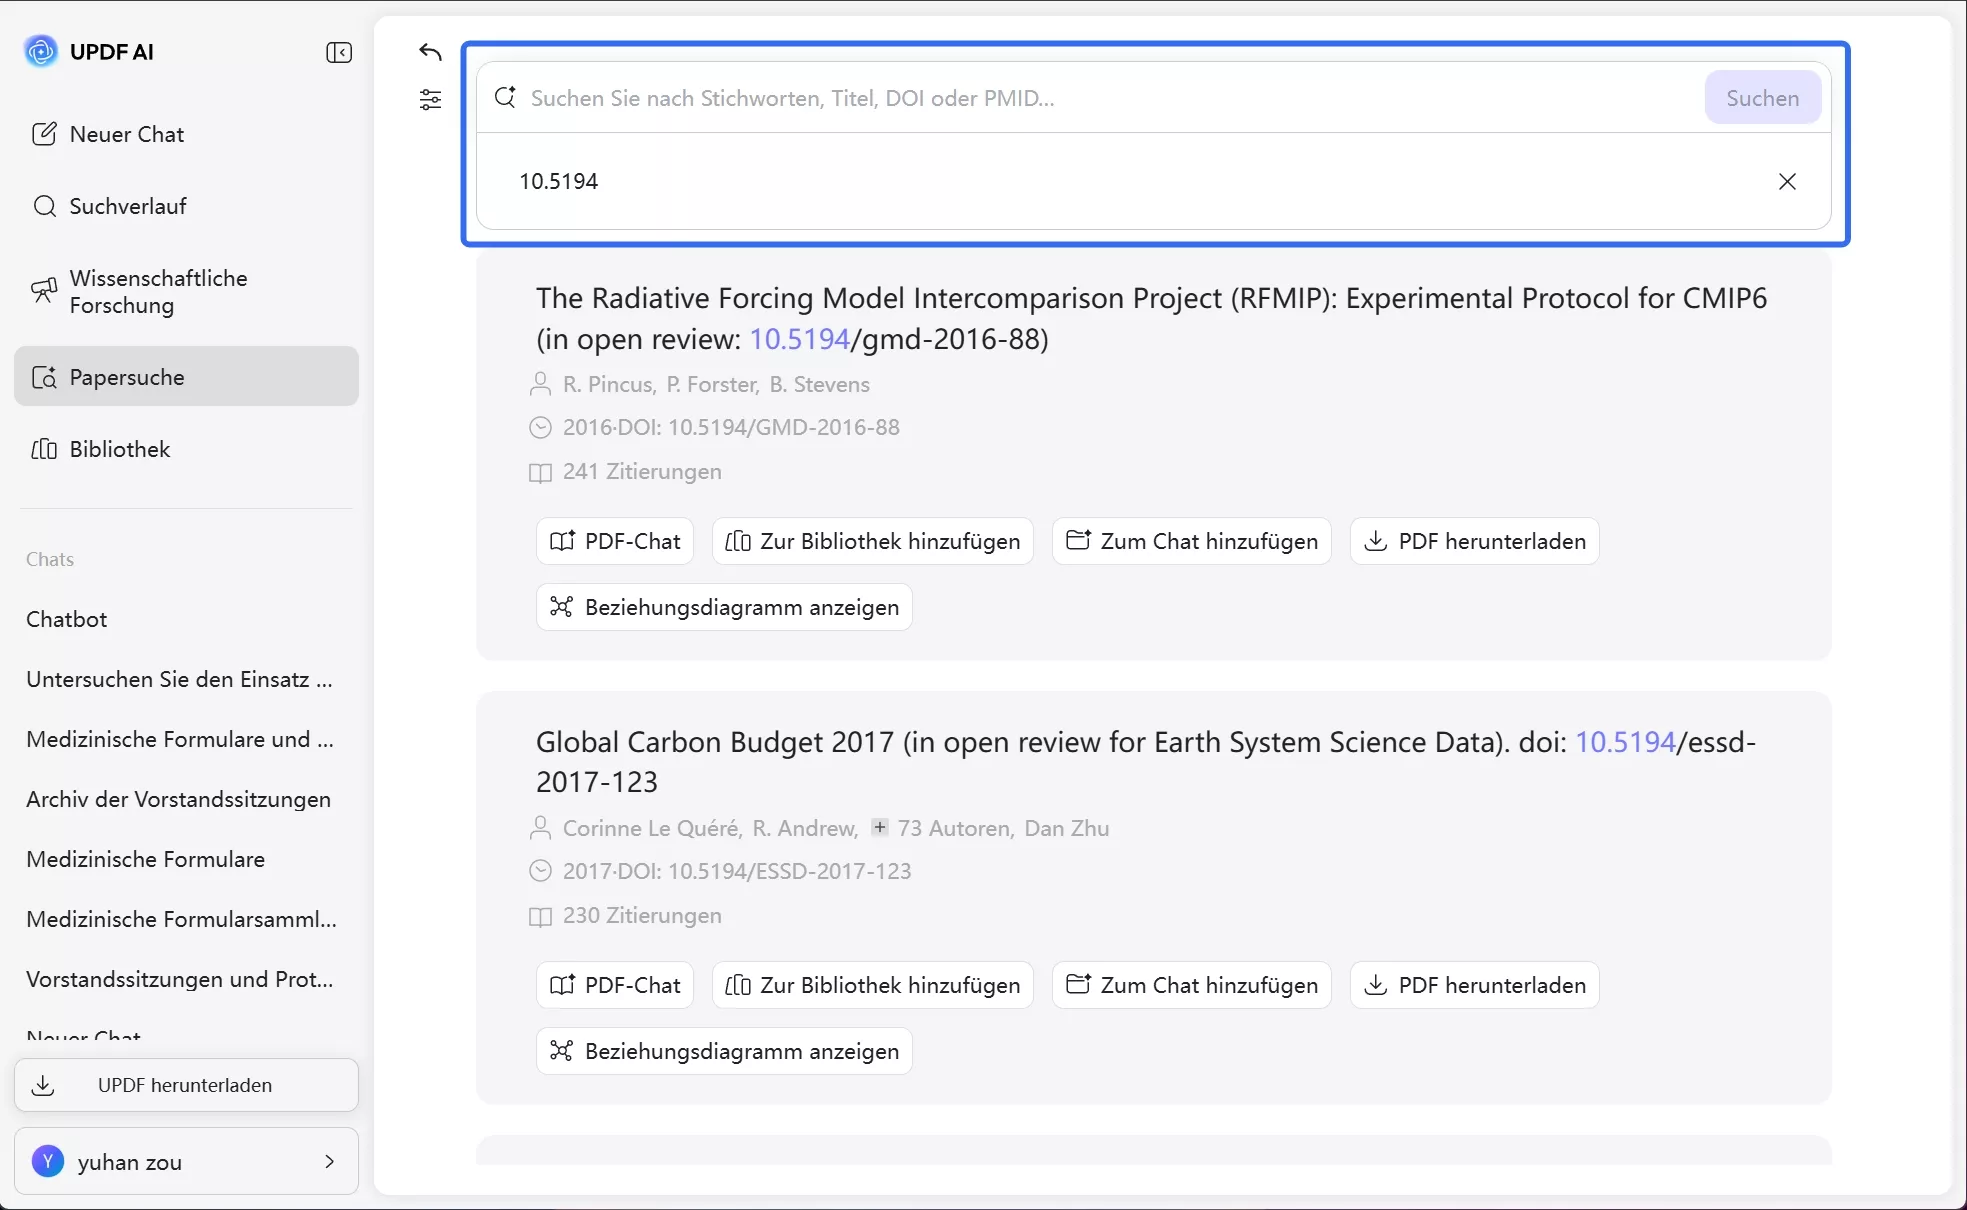Download PDF of Global Carbon Budget paper
Viewport: 1967px width, 1210px height.
(x=1474, y=985)
